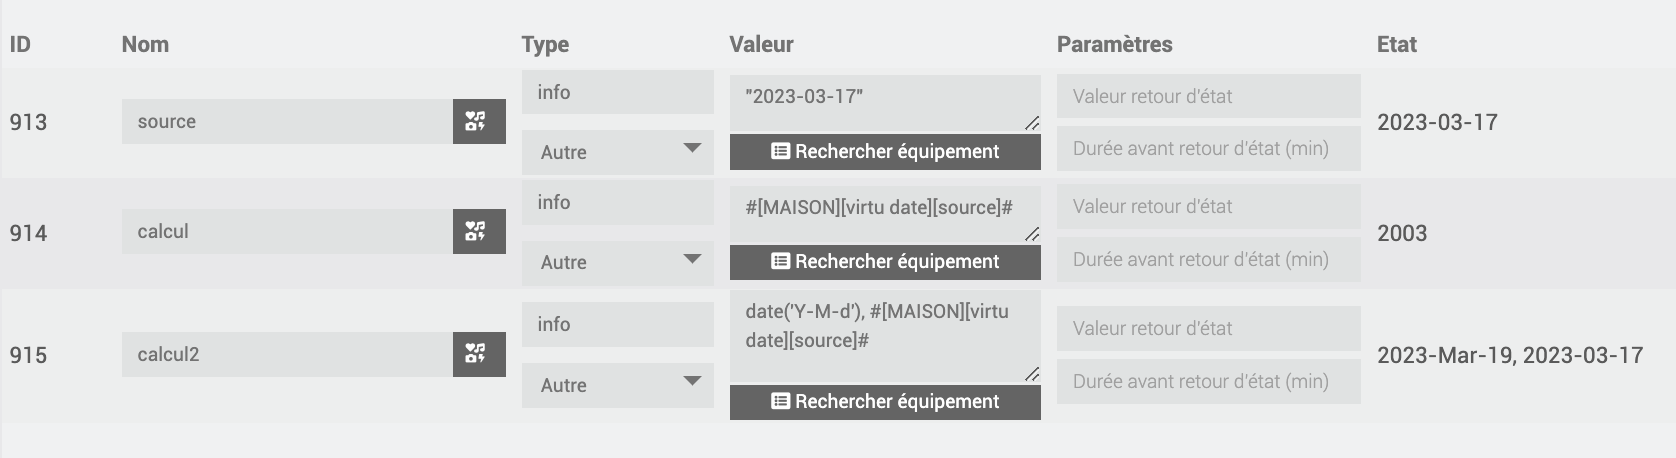Screen dimensions: 1676x458
Task: Click the icon picker next to calcul2 name
Action: click(x=479, y=354)
